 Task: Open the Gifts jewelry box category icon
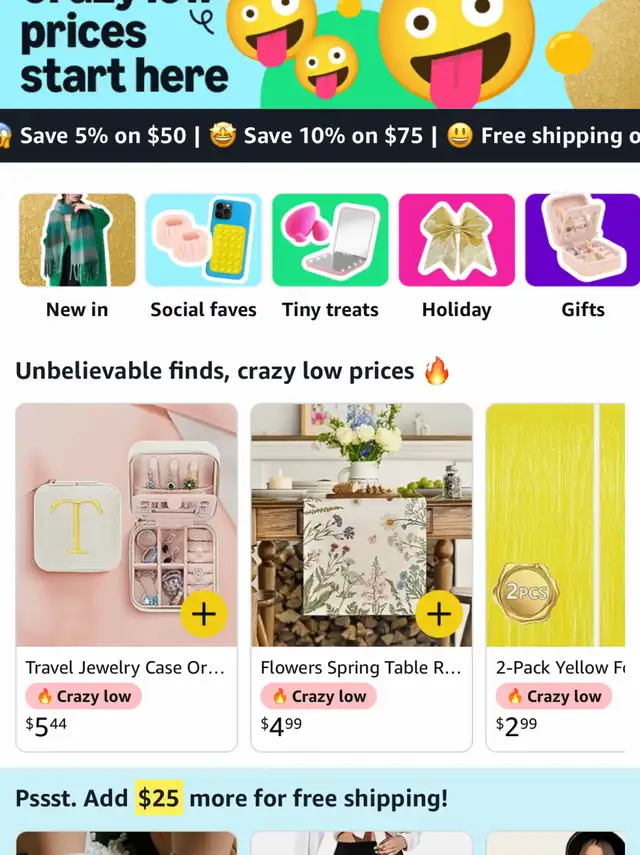(x=582, y=240)
